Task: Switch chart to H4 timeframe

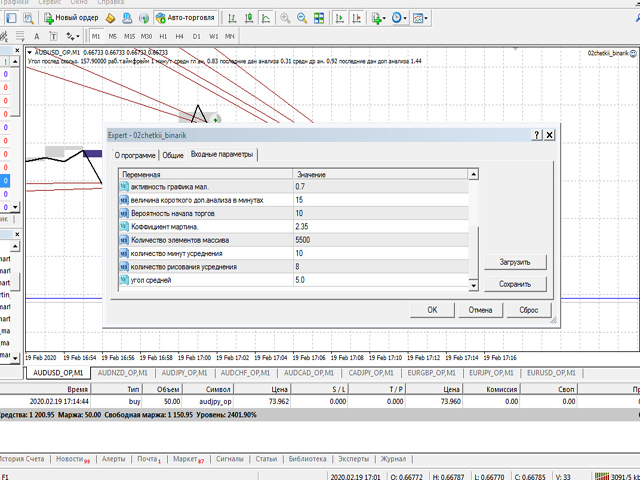Action: pyautogui.click(x=178, y=36)
